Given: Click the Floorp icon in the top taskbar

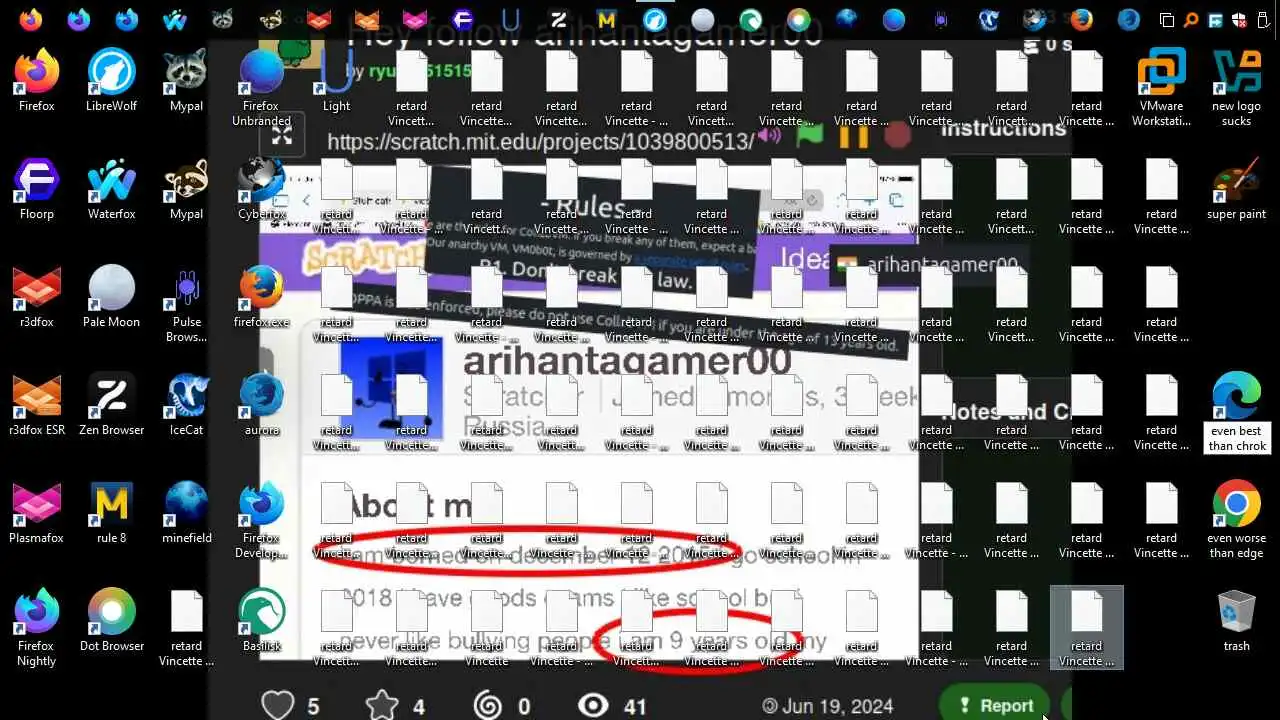Looking at the screenshot, I should click(x=462, y=19).
